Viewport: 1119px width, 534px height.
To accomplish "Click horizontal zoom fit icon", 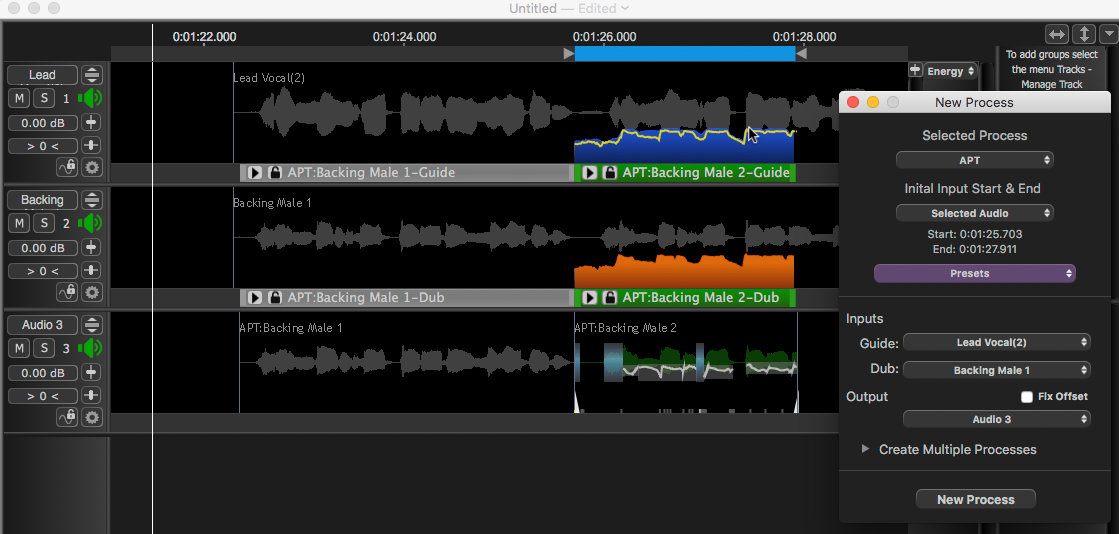I will 1057,33.
